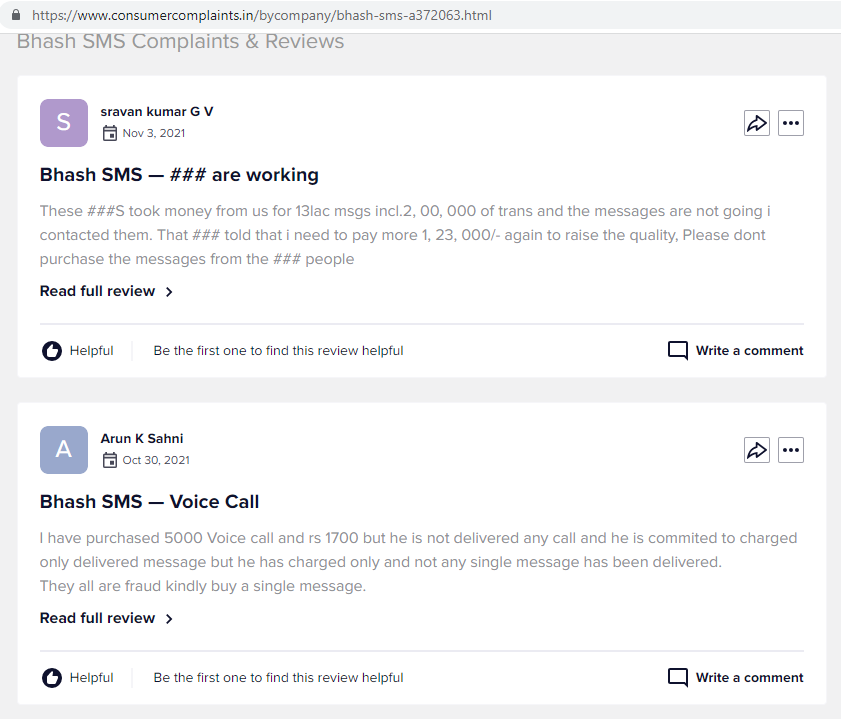Image resolution: width=845 pixels, height=719 pixels.
Task: Read full review by sravan kumar
Action: pos(98,291)
